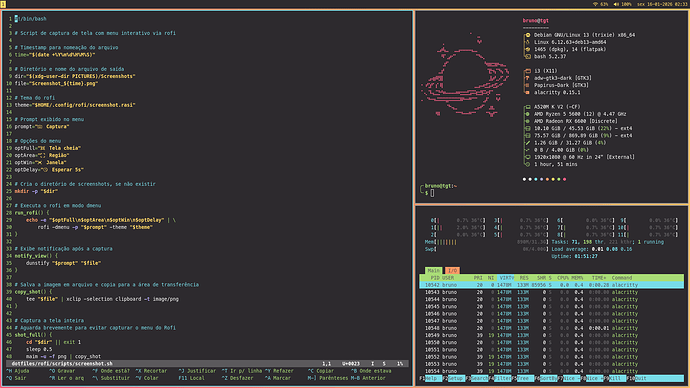Click the disk icon beside 75.57 GiB / 869.09 GiB
Screen dimensions: 690x388
tap(528, 135)
